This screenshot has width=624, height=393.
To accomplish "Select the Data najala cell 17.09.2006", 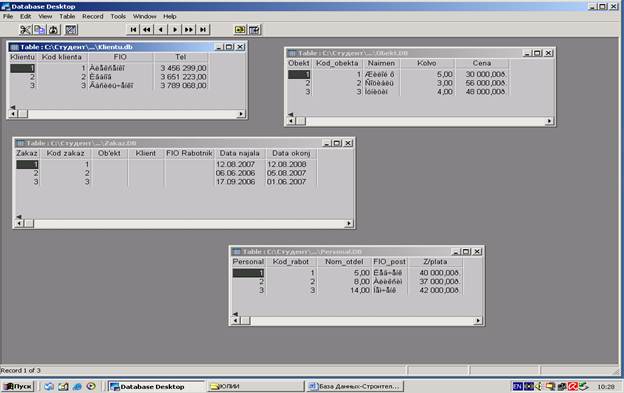I will point(240,182).
